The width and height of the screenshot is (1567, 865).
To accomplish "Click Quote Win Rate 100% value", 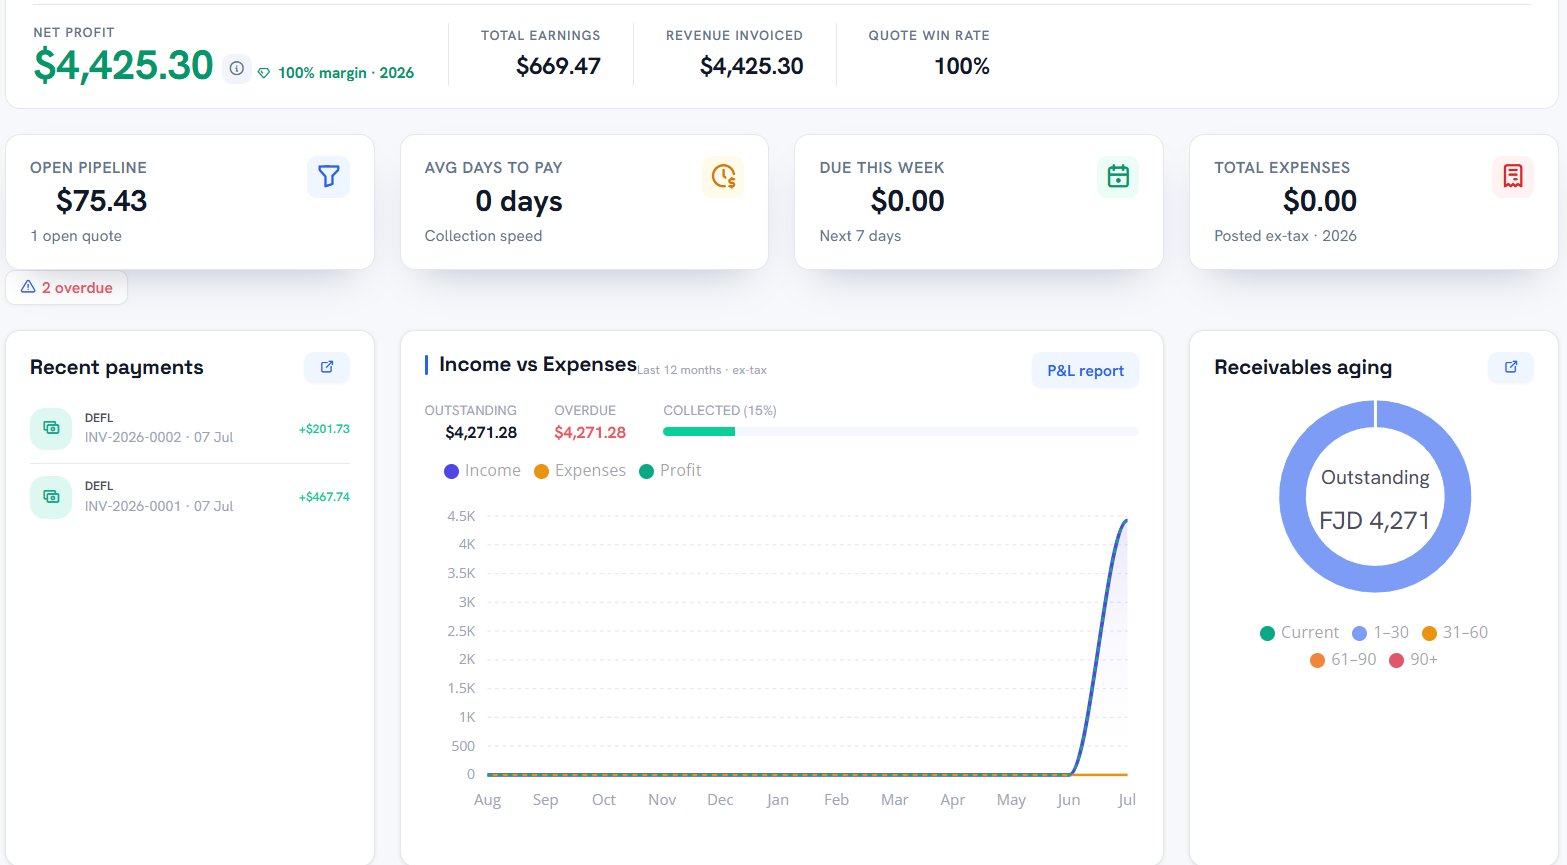I will (962, 67).
